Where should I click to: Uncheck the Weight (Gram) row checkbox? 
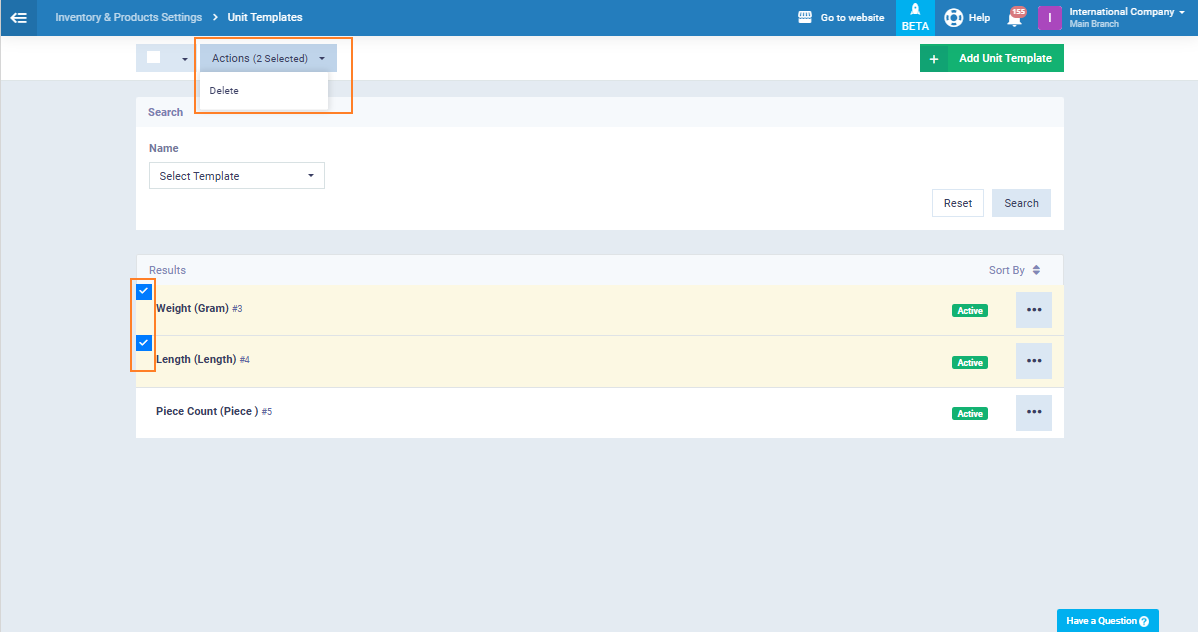click(x=144, y=291)
